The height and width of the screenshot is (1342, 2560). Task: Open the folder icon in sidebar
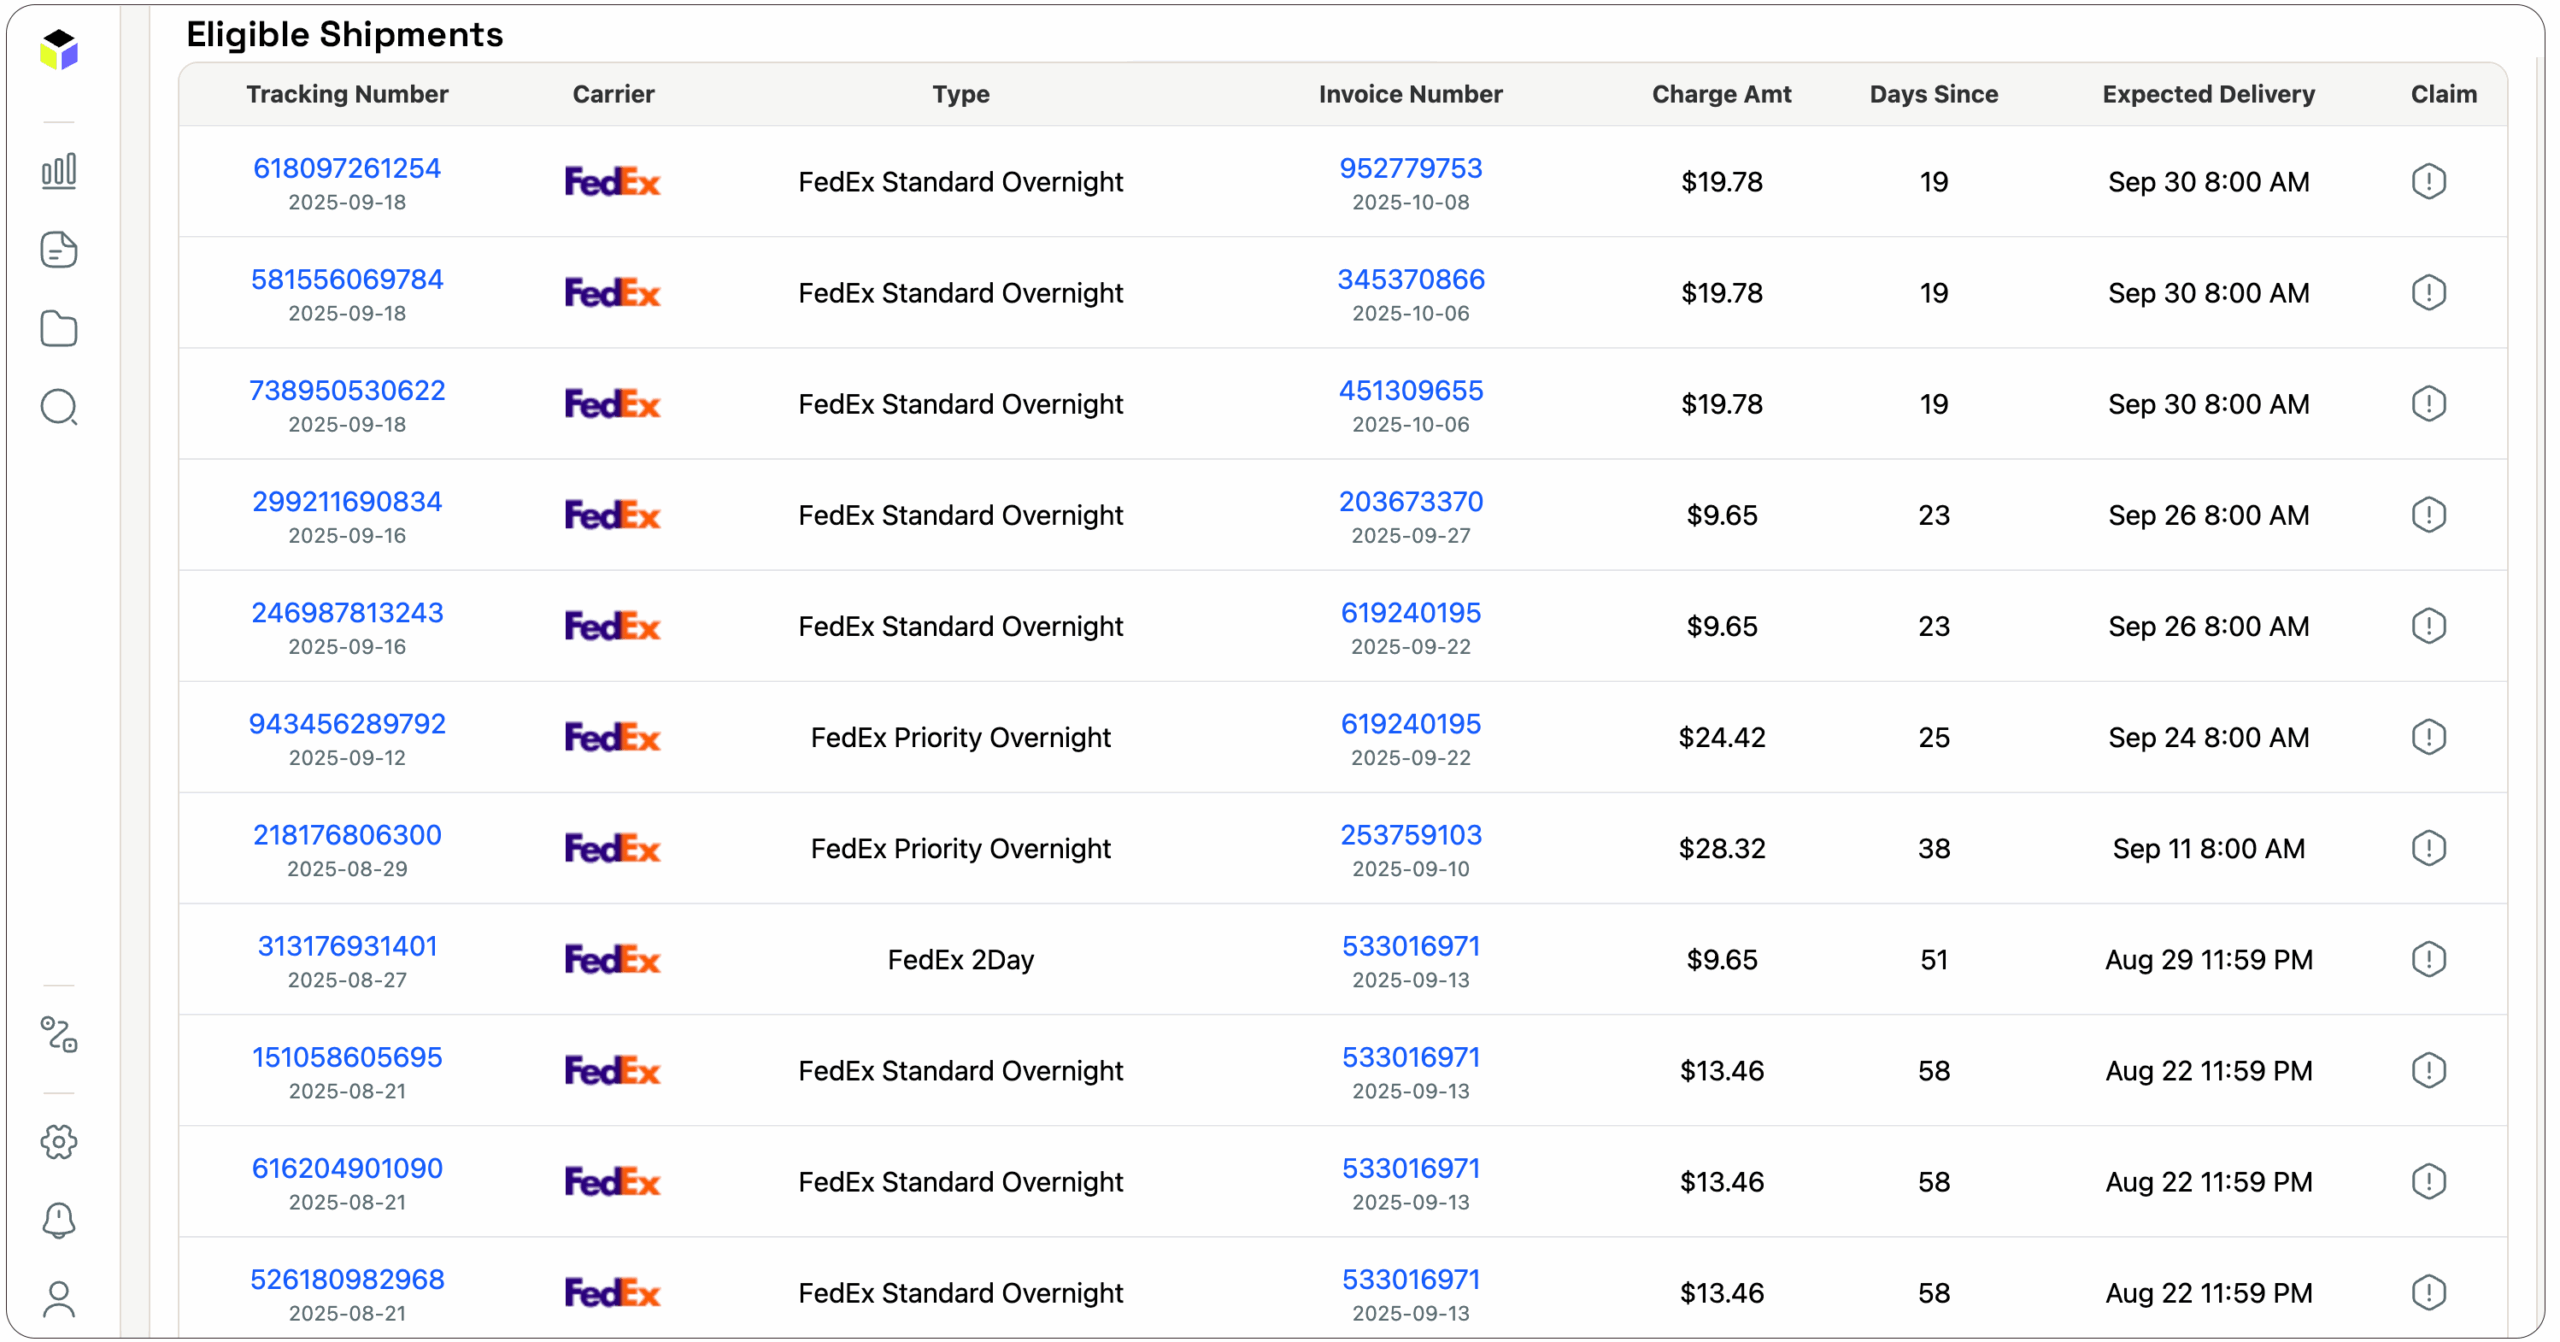tap(59, 329)
